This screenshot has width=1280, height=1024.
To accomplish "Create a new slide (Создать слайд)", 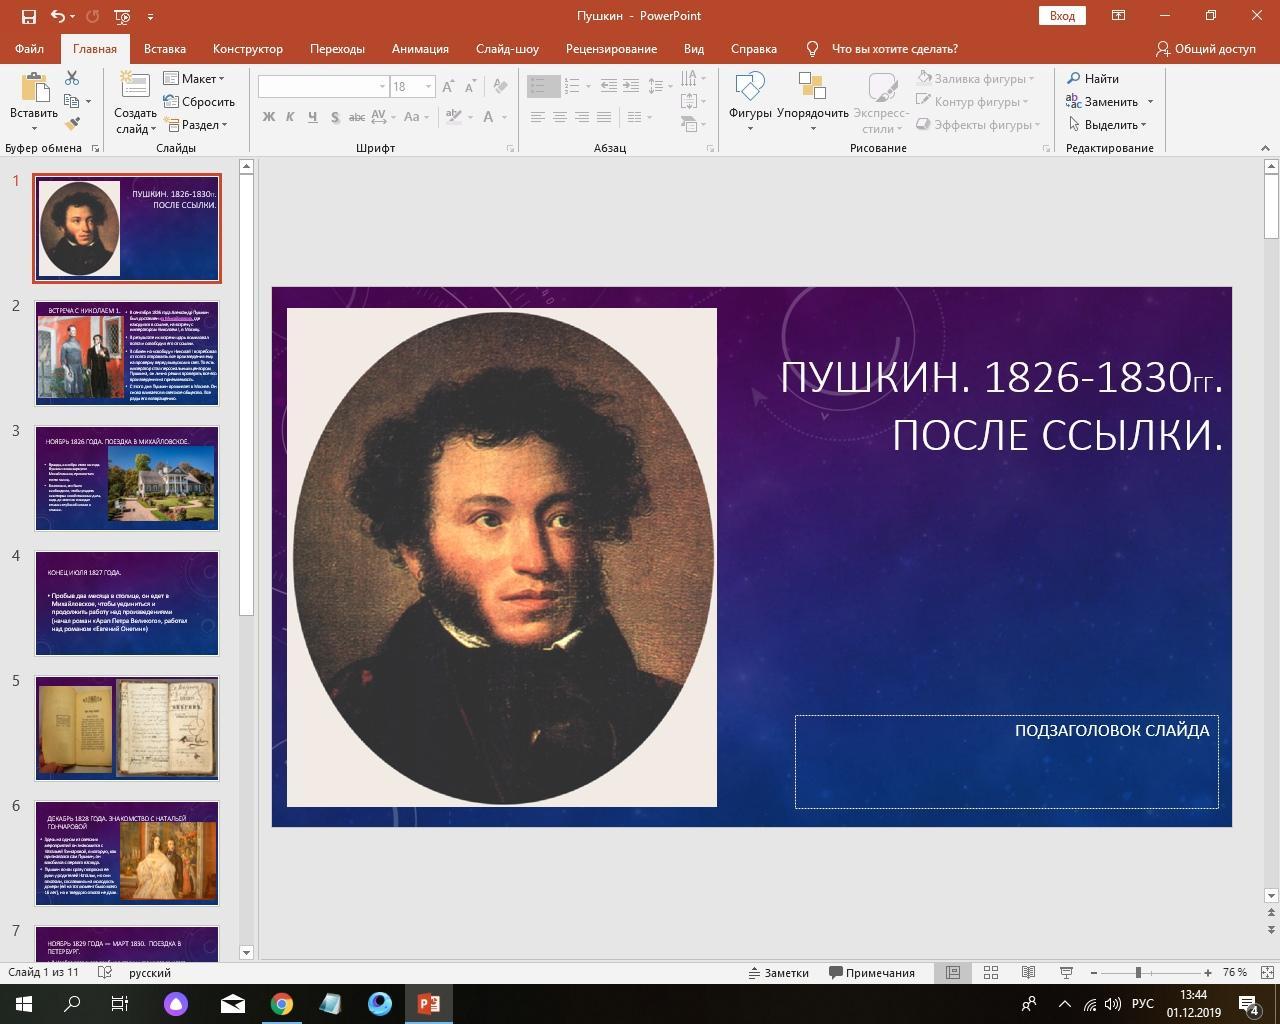I will 135,103.
